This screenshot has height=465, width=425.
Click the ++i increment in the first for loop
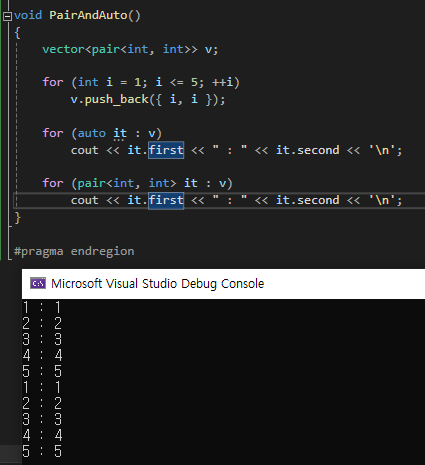coord(223,82)
